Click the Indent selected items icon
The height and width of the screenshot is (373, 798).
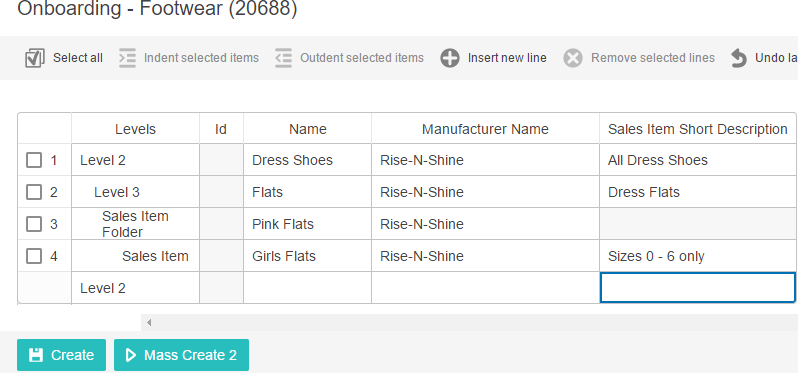(127, 58)
